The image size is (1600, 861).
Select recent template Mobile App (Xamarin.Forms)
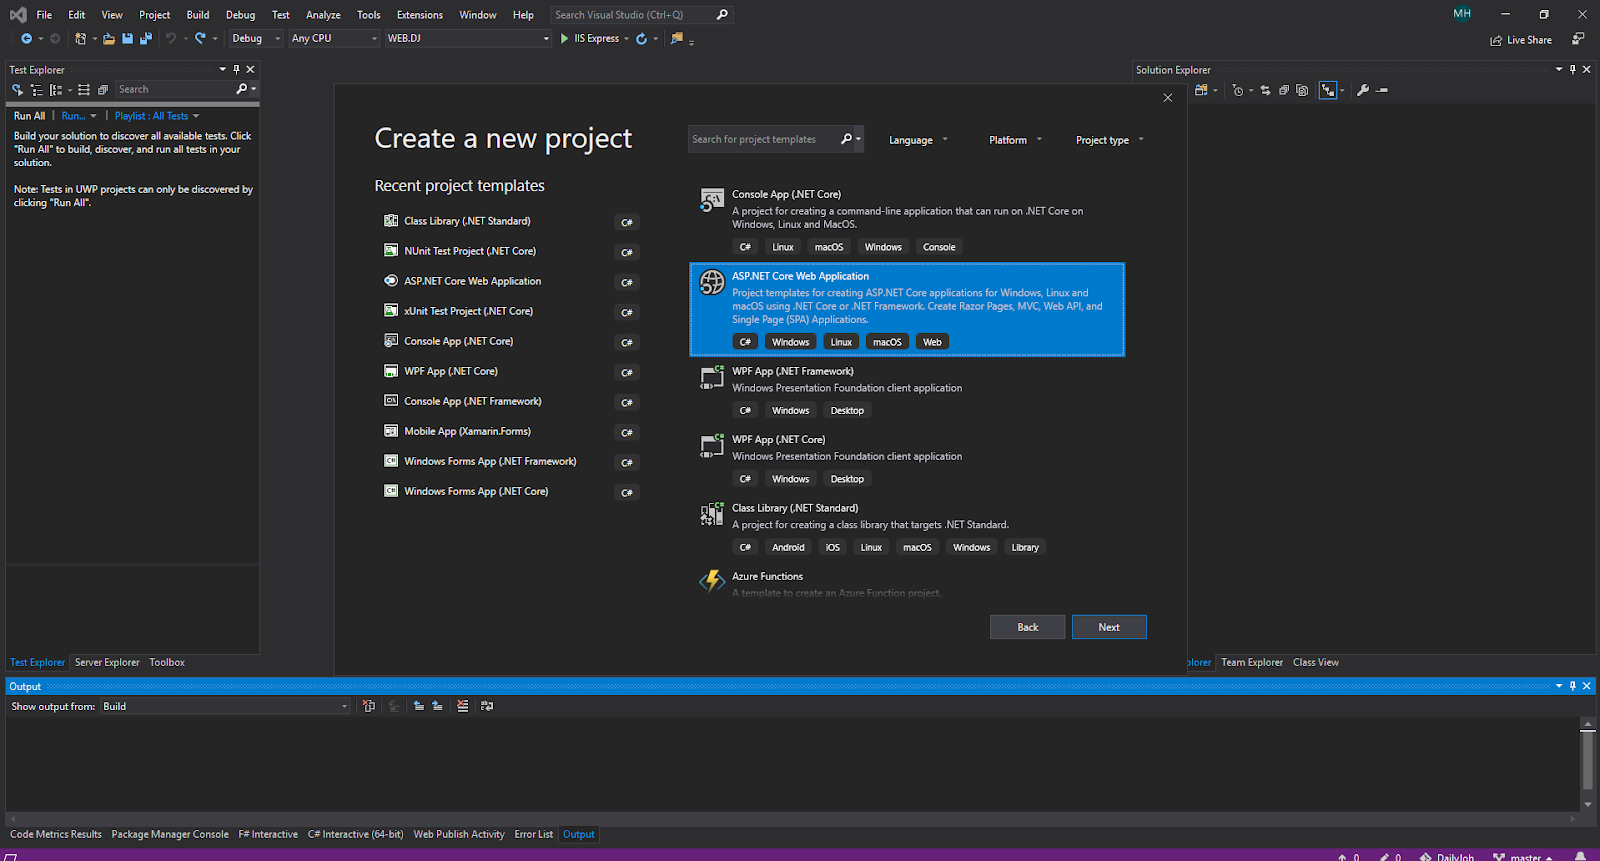point(512,431)
